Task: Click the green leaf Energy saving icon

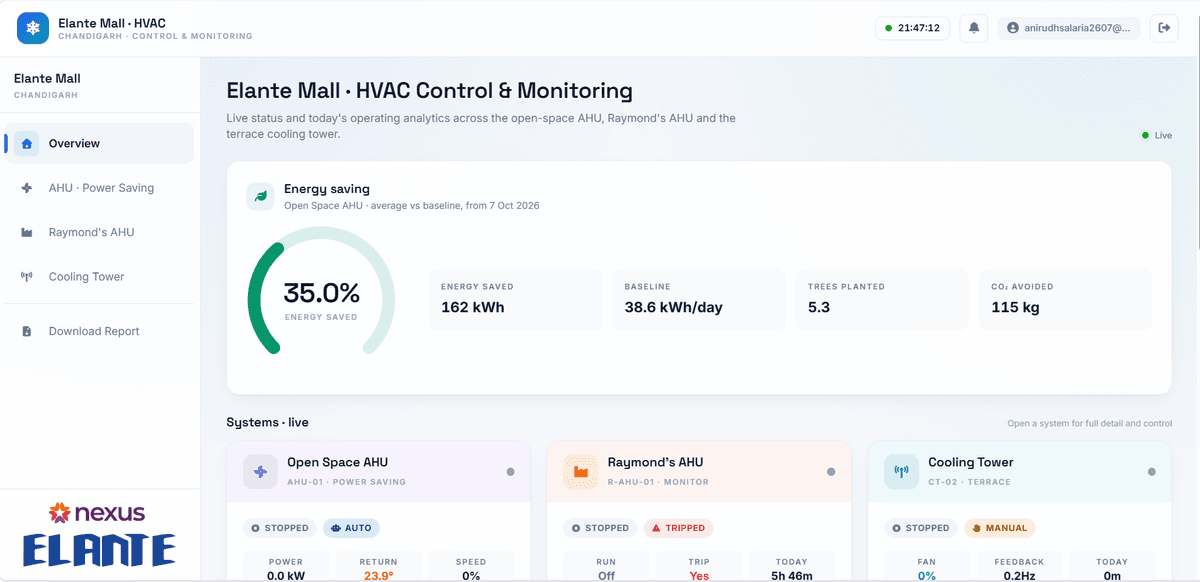Action: [261, 196]
